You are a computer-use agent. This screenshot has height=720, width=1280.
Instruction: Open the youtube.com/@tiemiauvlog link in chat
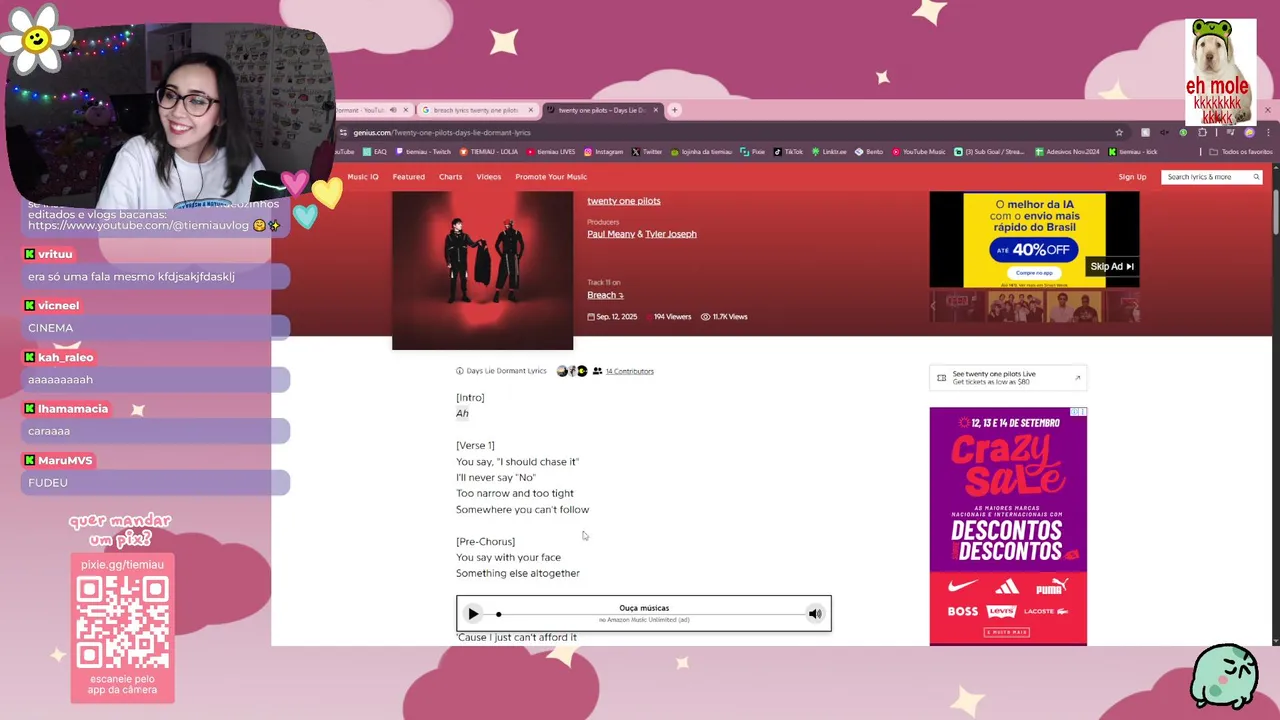point(138,226)
